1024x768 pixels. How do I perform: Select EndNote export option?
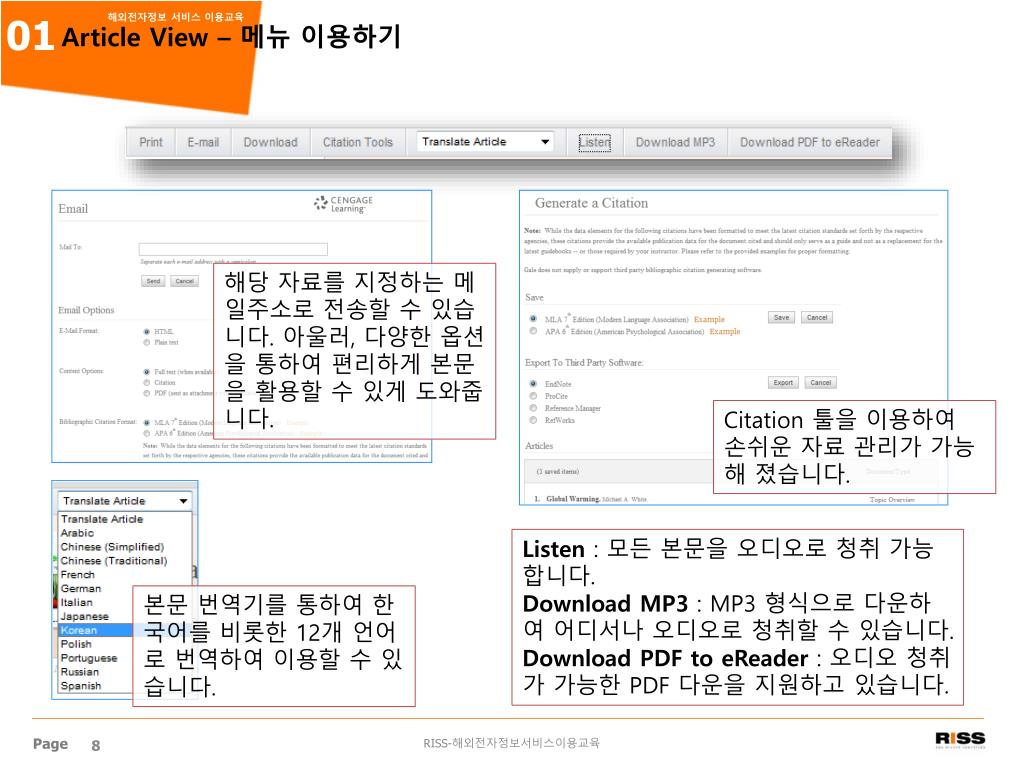[534, 384]
